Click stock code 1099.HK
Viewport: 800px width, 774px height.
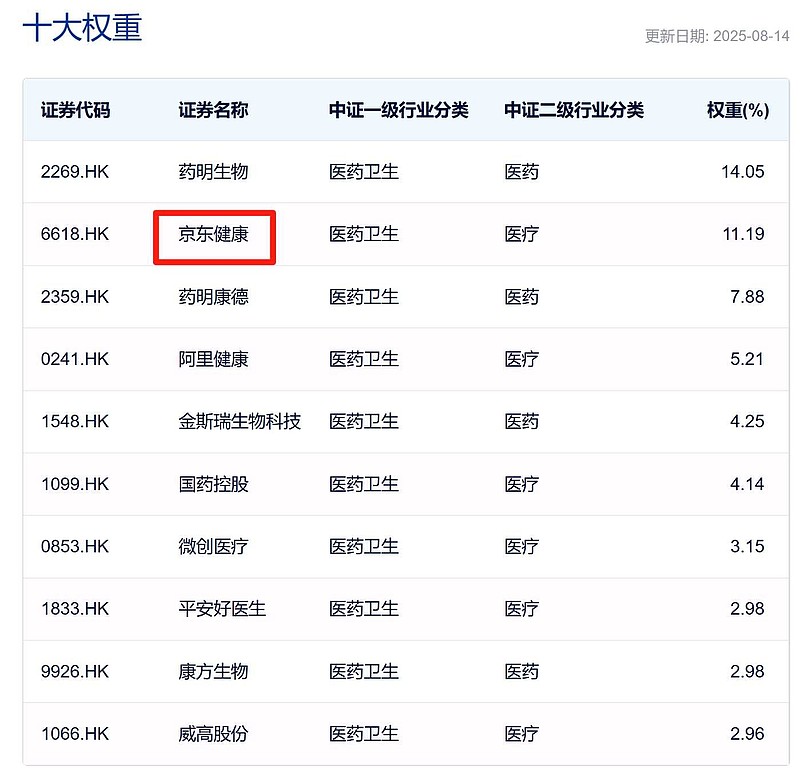tap(75, 484)
